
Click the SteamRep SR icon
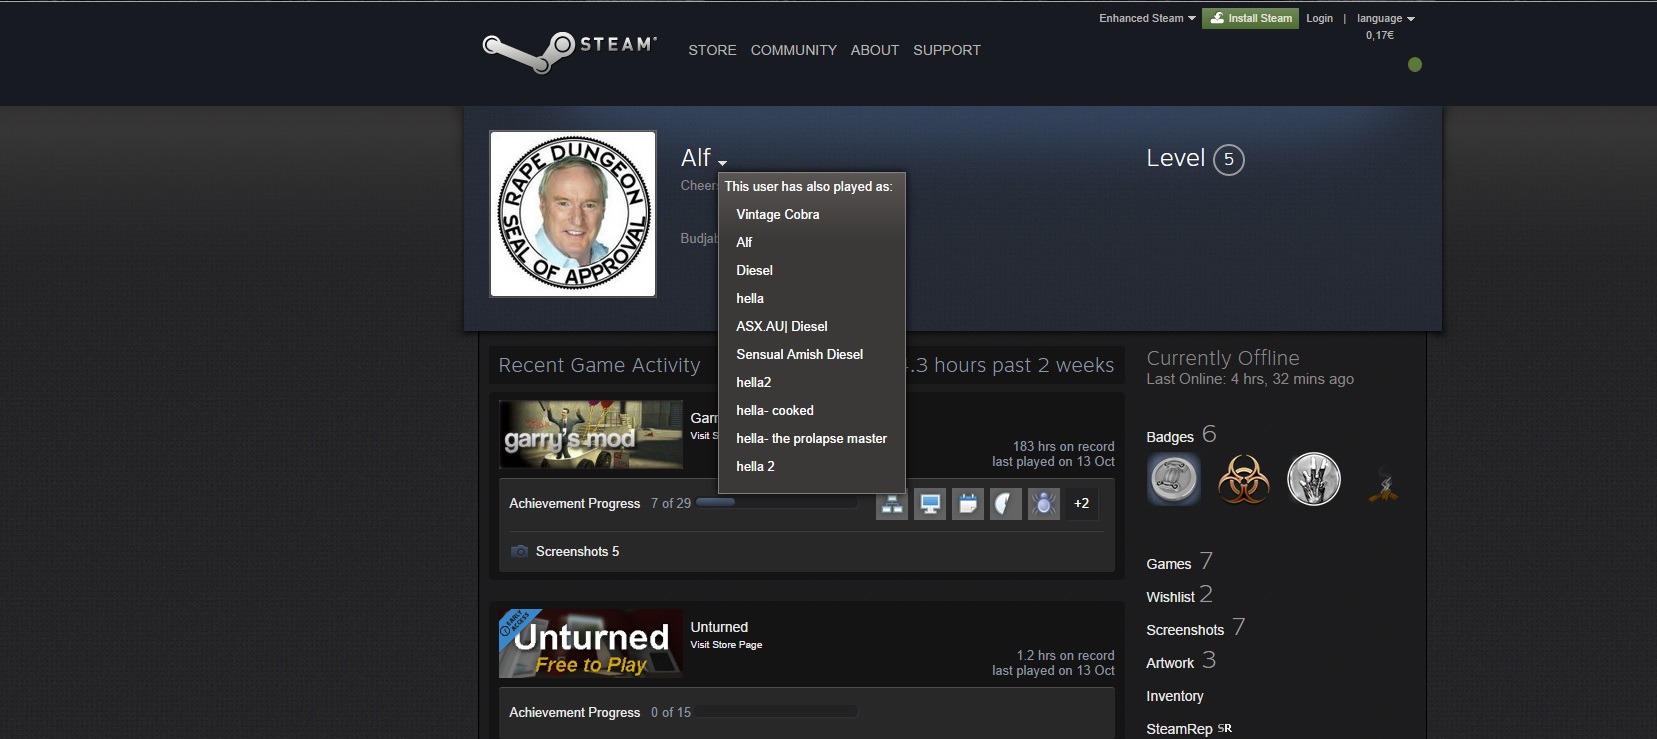tap(1225, 729)
